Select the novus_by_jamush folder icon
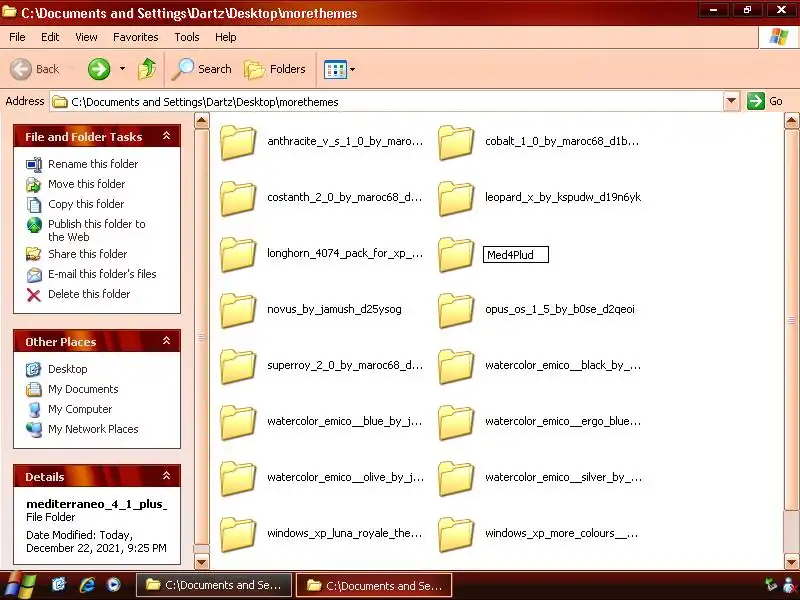 [238, 310]
